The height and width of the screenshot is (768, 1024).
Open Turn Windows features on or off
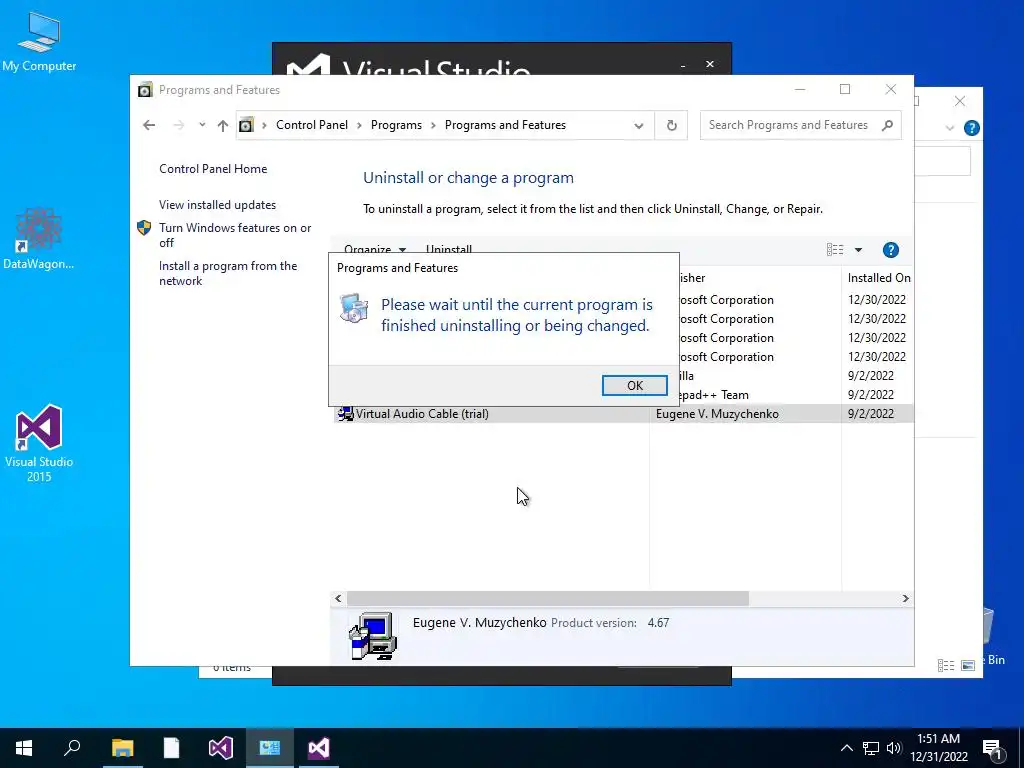(235, 235)
